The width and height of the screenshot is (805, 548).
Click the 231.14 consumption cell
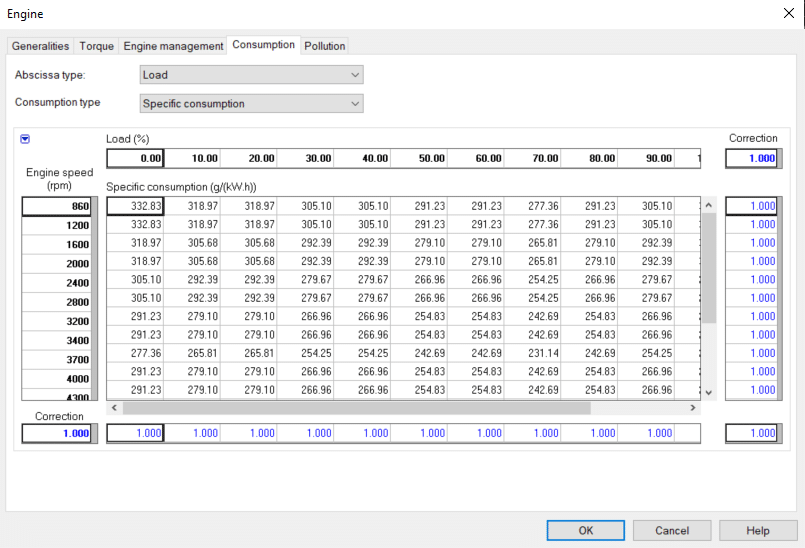(x=532, y=353)
